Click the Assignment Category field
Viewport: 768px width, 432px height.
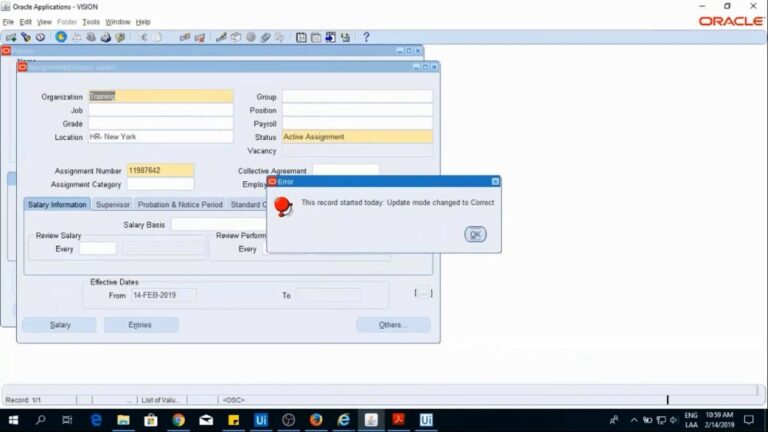tap(161, 184)
